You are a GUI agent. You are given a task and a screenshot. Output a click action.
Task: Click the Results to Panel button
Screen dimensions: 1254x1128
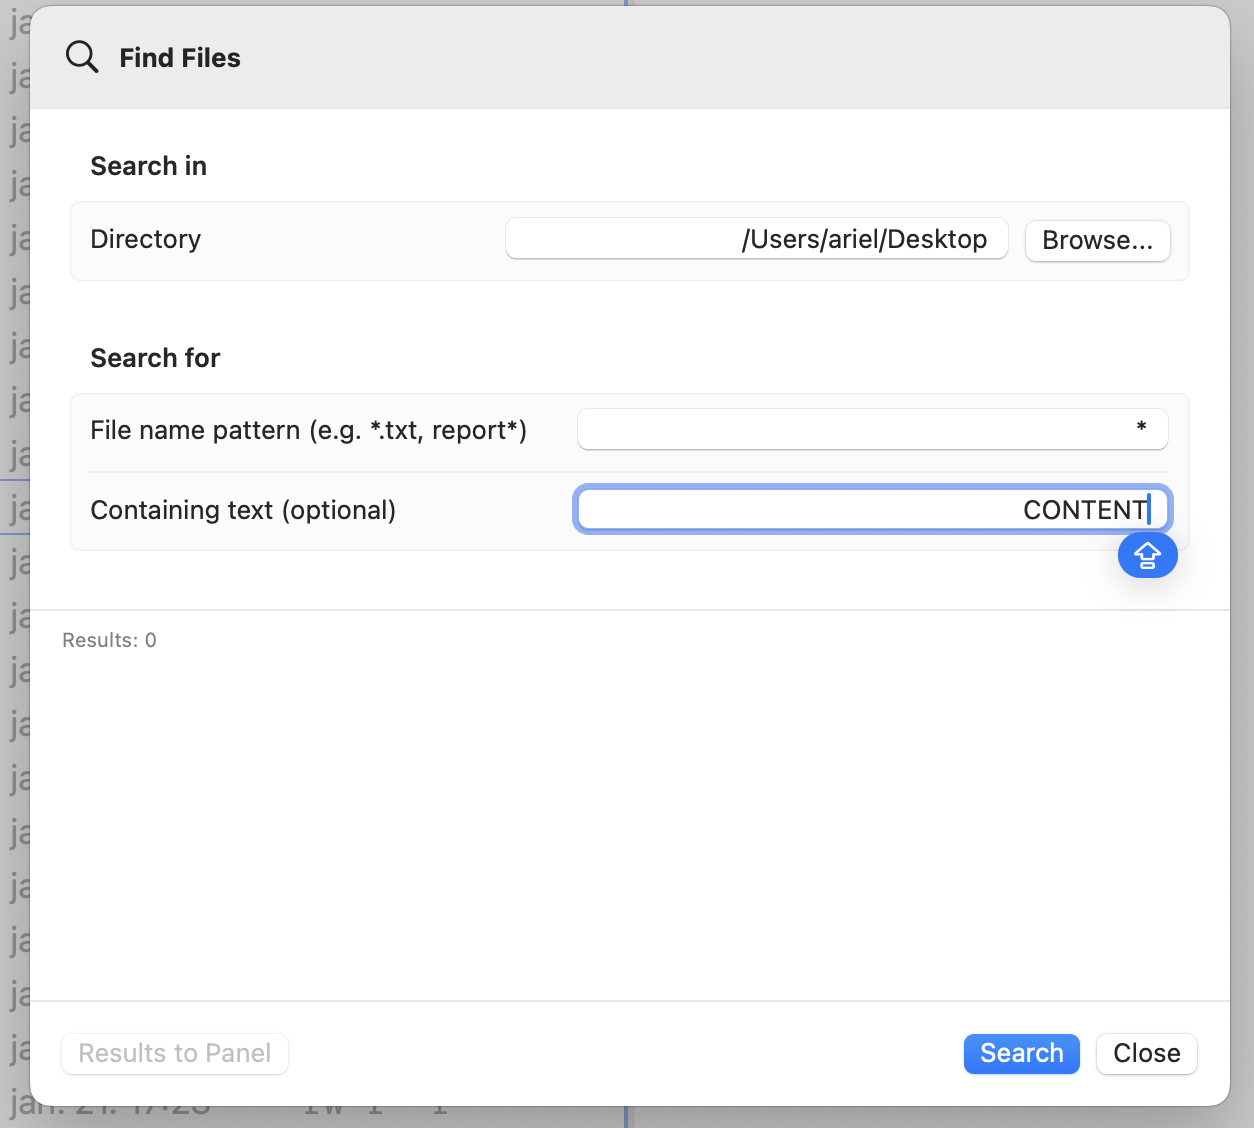[174, 1053]
